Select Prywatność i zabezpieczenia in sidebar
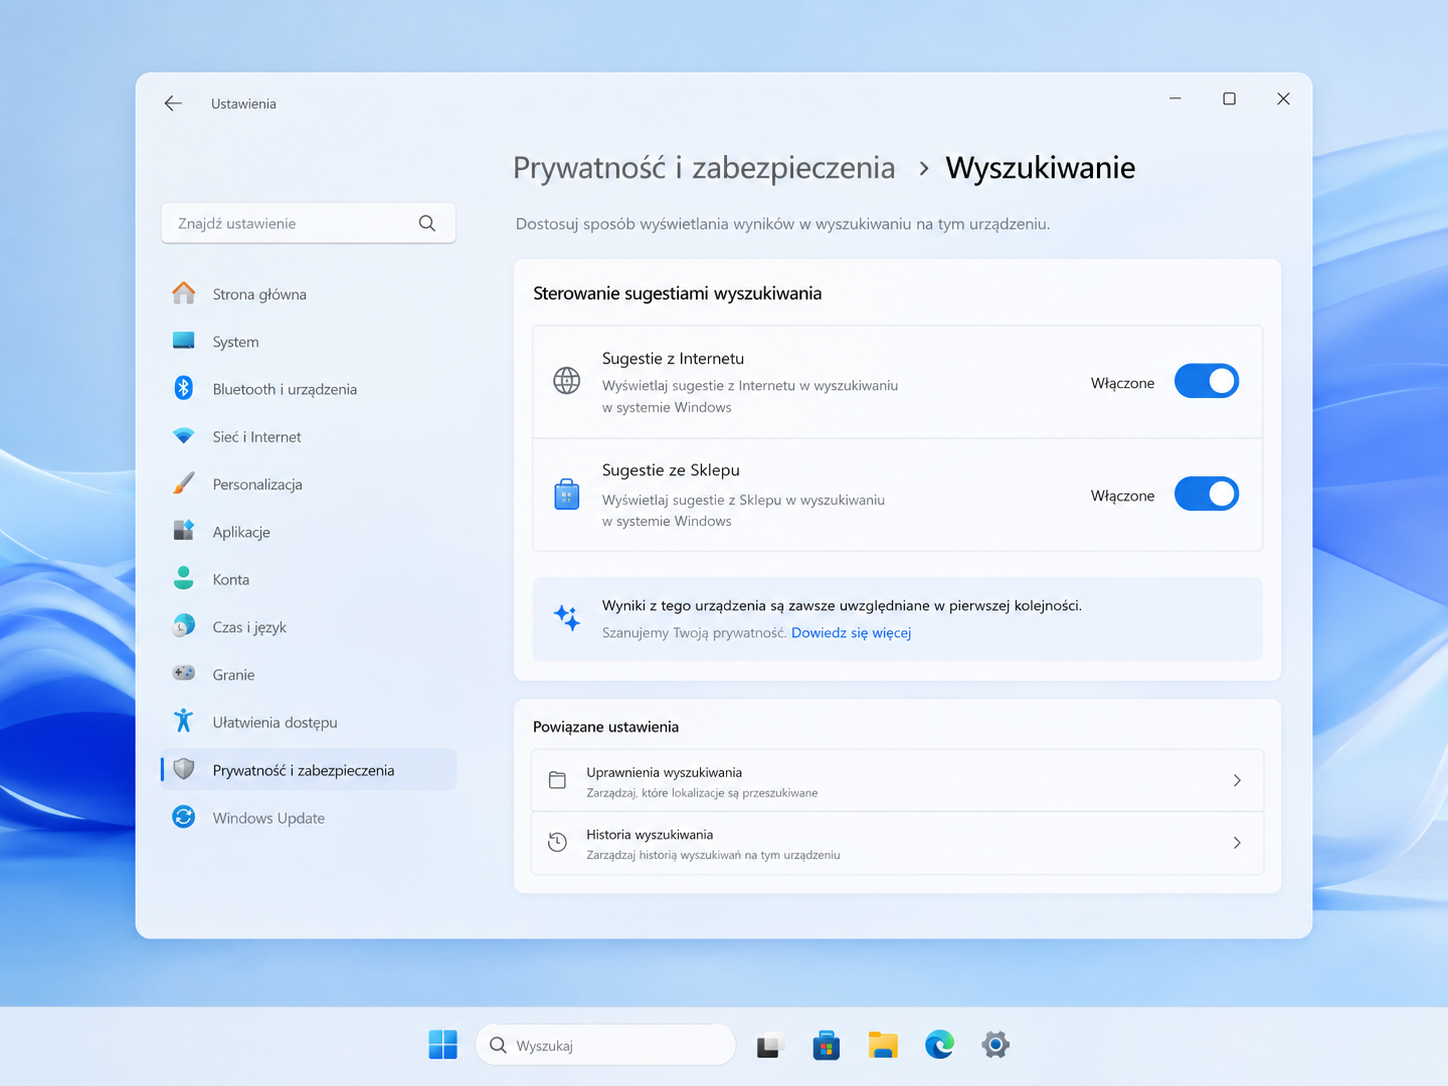The height and width of the screenshot is (1086, 1448). 308,770
